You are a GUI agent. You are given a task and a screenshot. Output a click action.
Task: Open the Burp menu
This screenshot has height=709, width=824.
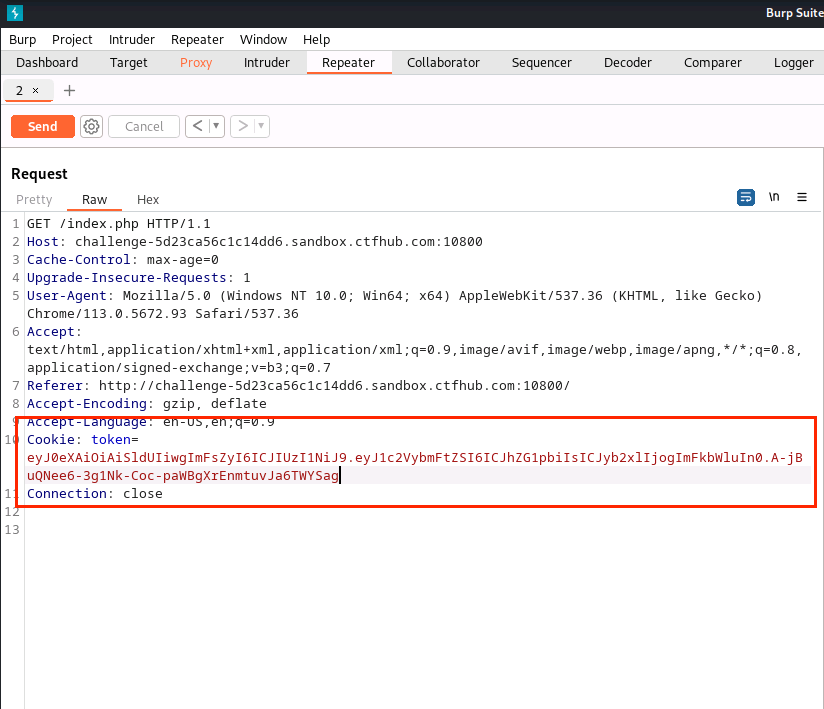[x=23, y=39]
